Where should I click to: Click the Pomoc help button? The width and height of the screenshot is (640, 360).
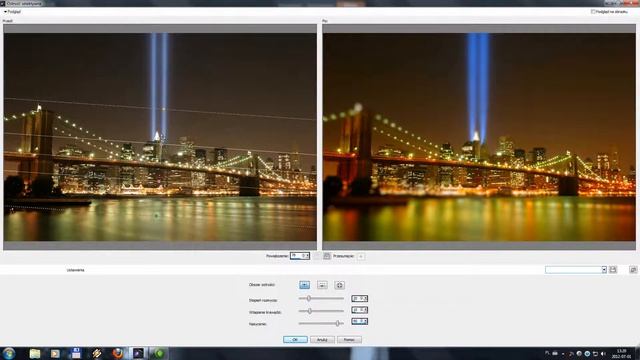tap(349, 340)
